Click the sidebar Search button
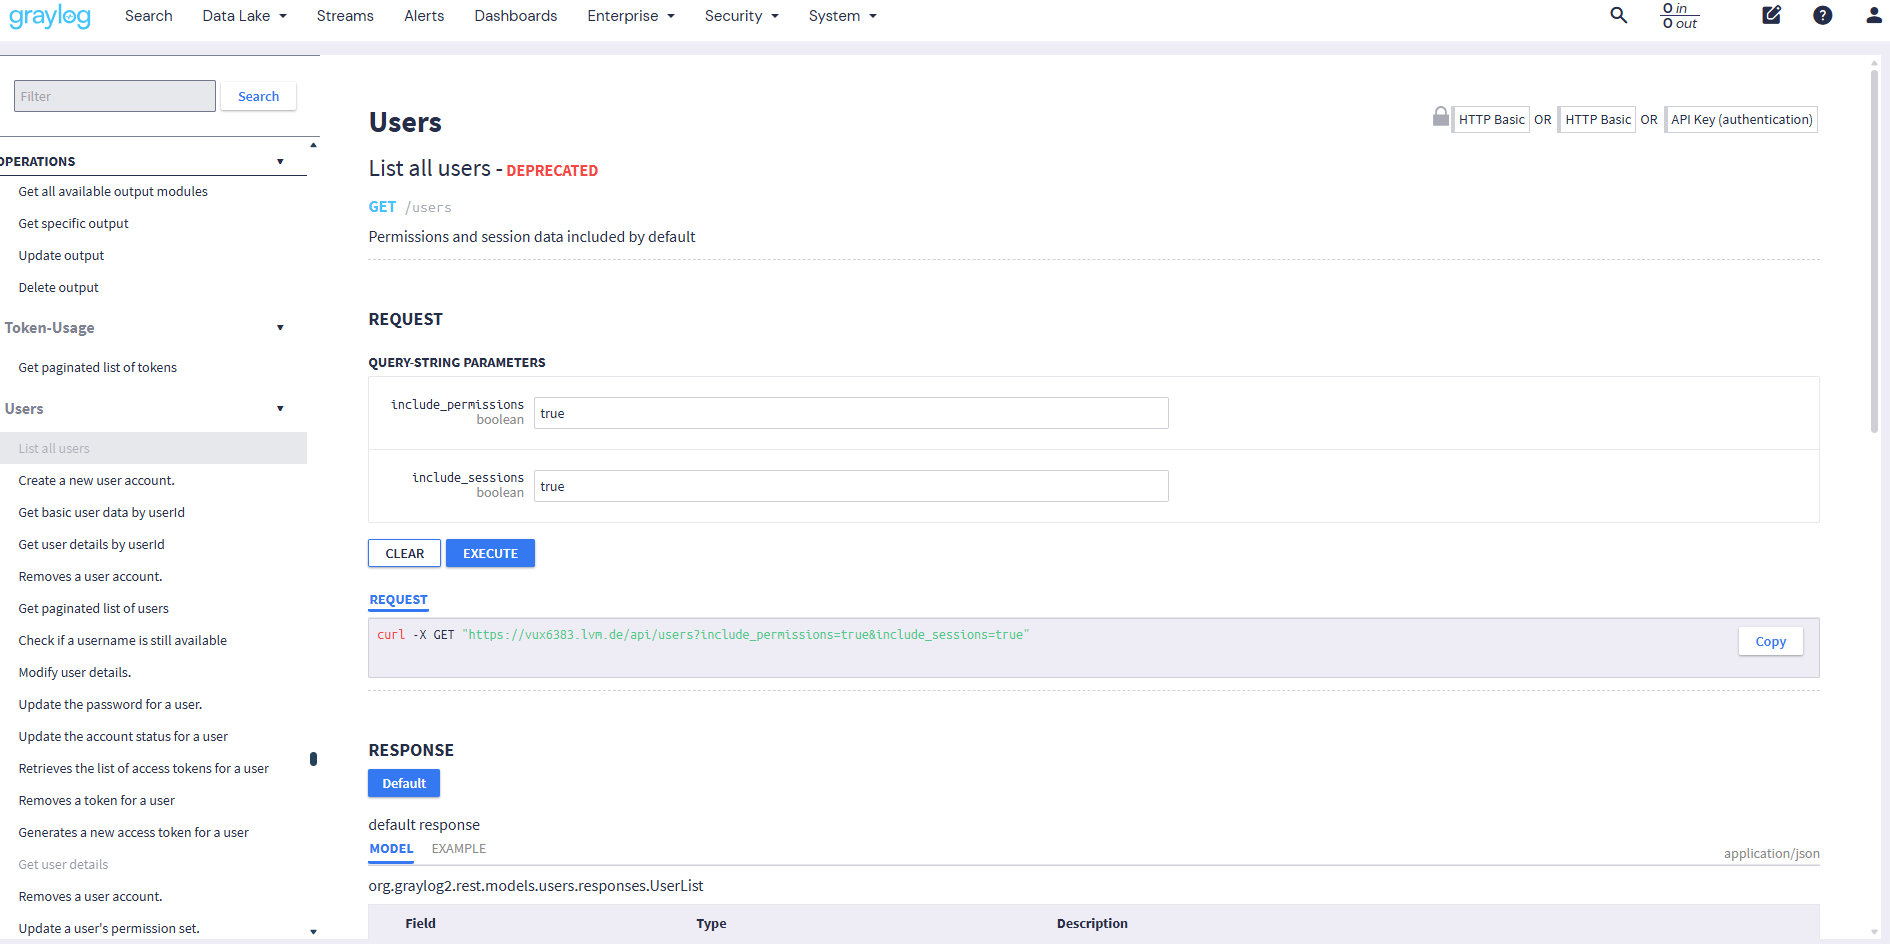 [x=258, y=96]
